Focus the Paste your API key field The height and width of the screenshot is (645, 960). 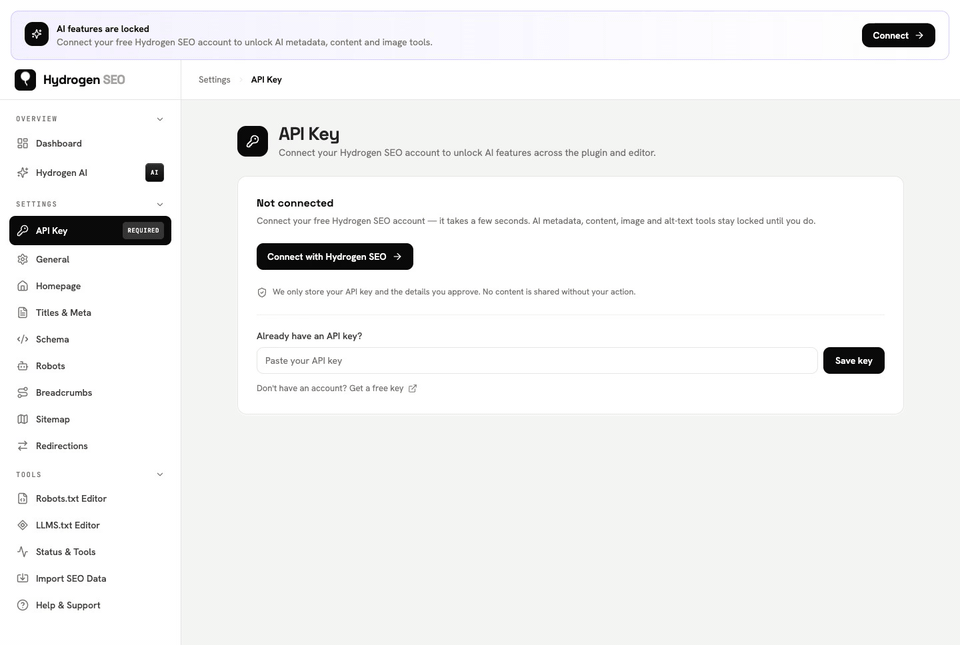(x=537, y=360)
